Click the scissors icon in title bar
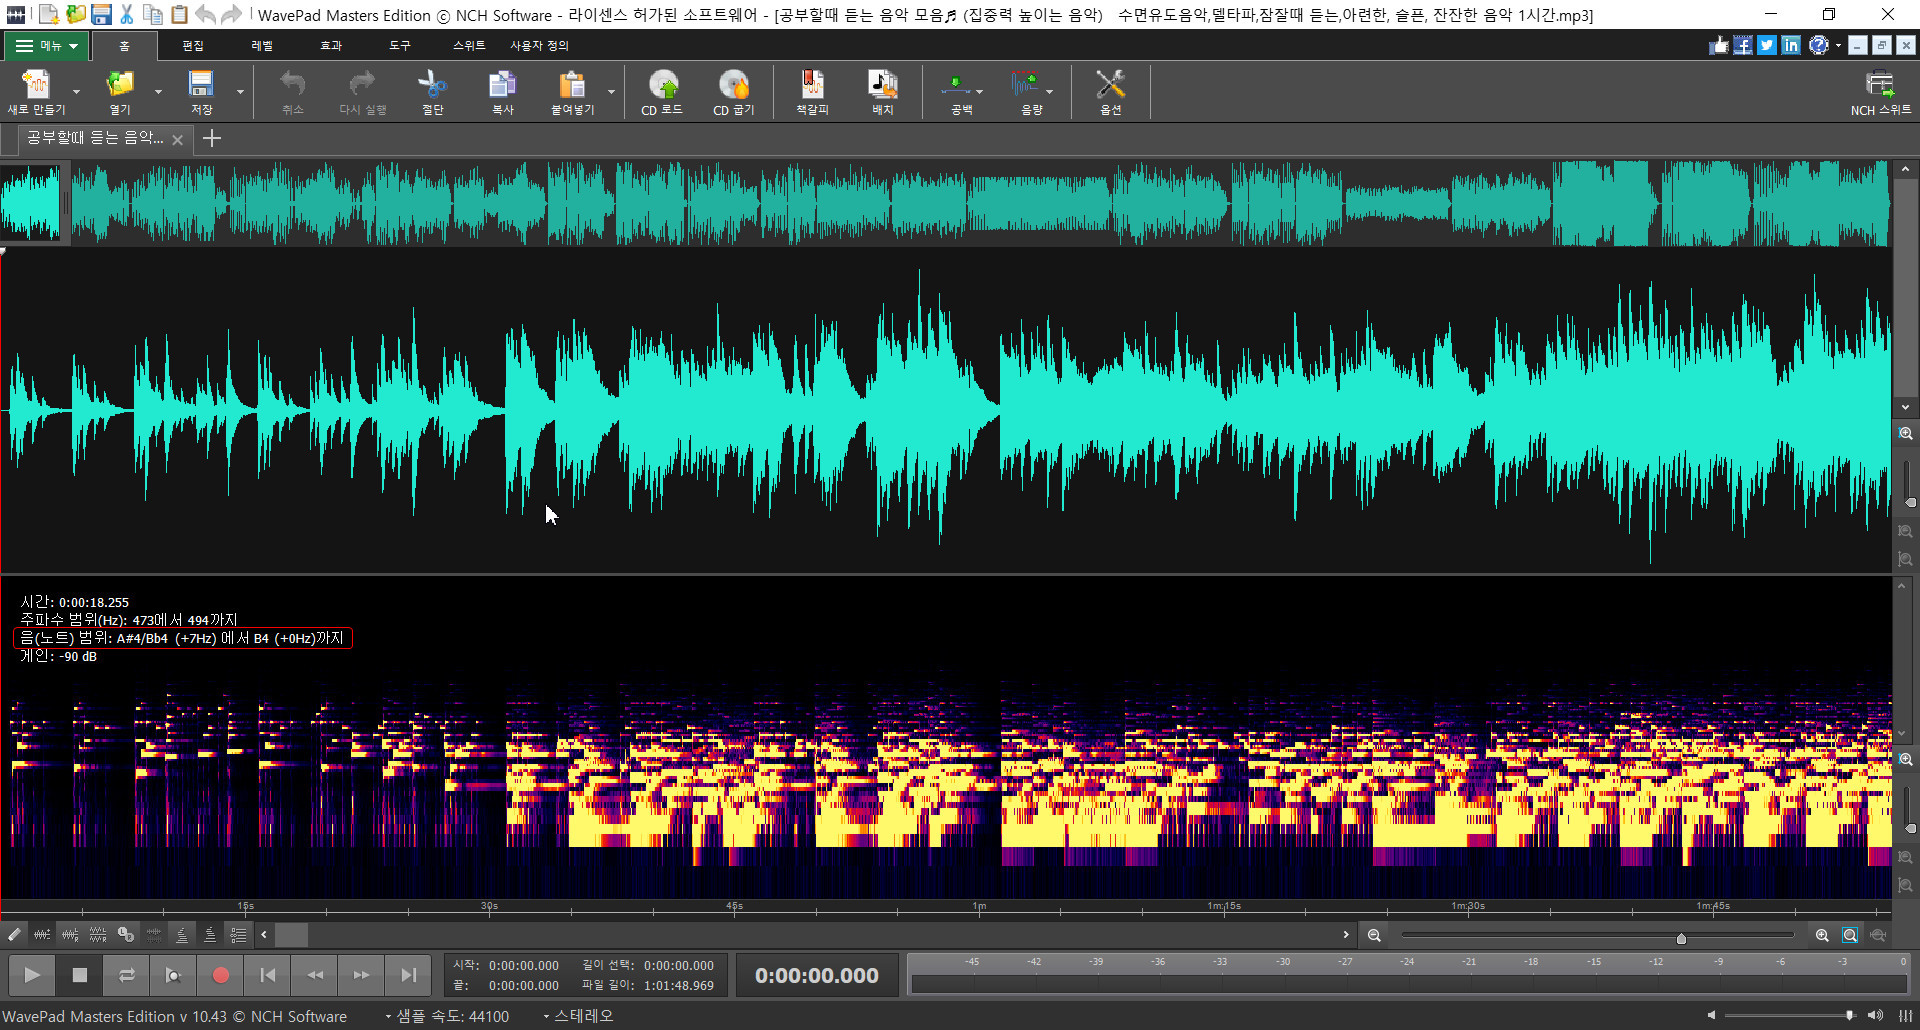1920x1030 pixels. 127,14
